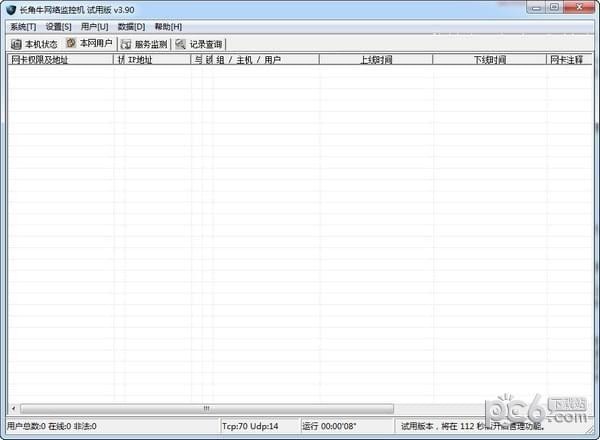Open the 数据[D] menu
600x440 pixels.
(x=131, y=27)
